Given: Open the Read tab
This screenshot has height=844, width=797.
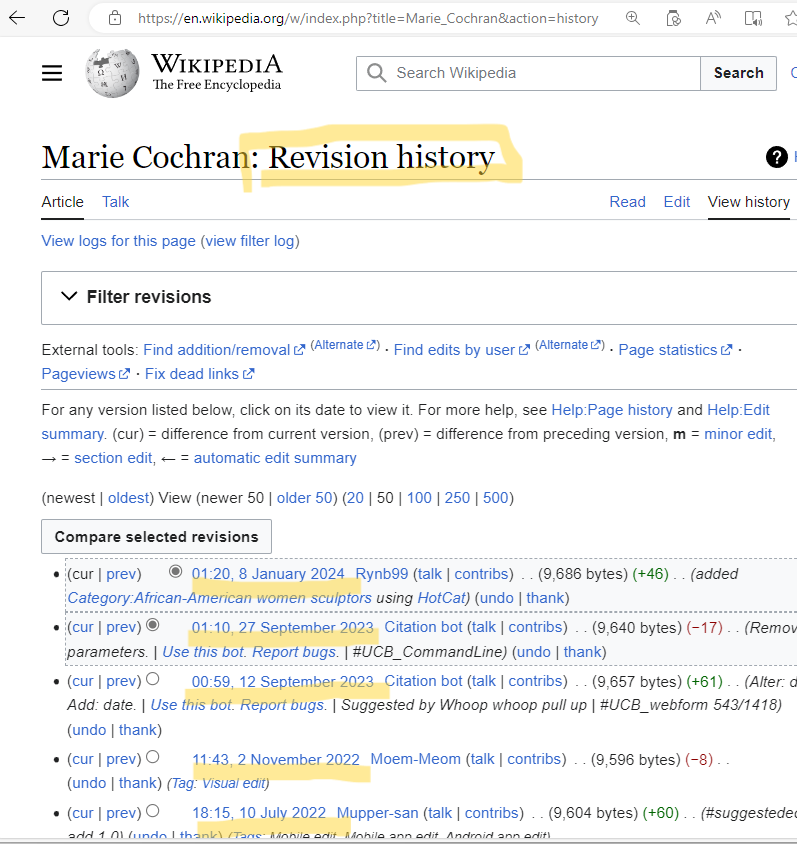Looking at the screenshot, I should coord(627,202).
